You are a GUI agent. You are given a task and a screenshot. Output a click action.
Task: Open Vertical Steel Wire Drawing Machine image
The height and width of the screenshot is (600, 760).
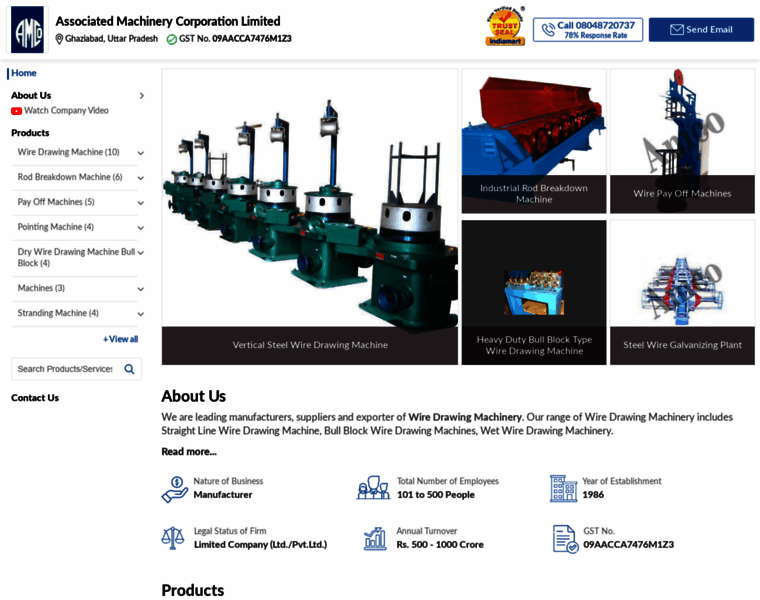click(310, 217)
